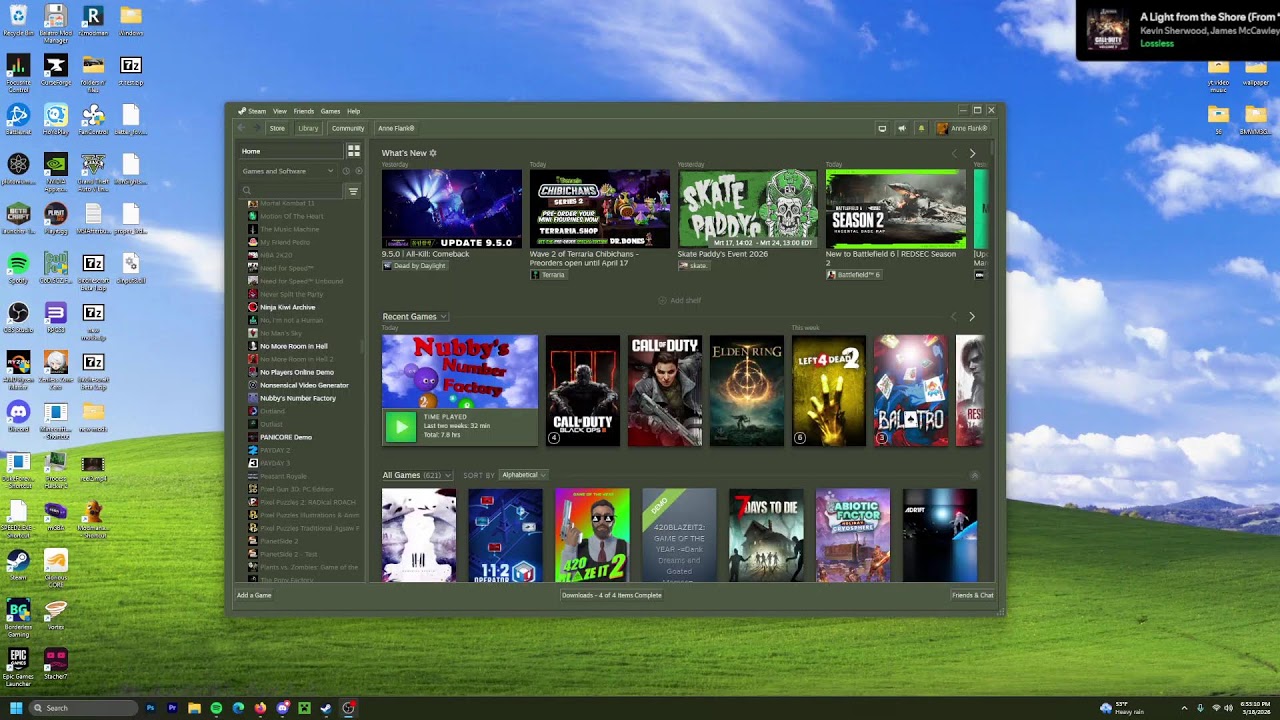Open the Sort By Alphabetical dropdown
This screenshot has height=720, width=1280.
pyautogui.click(x=523, y=475)
